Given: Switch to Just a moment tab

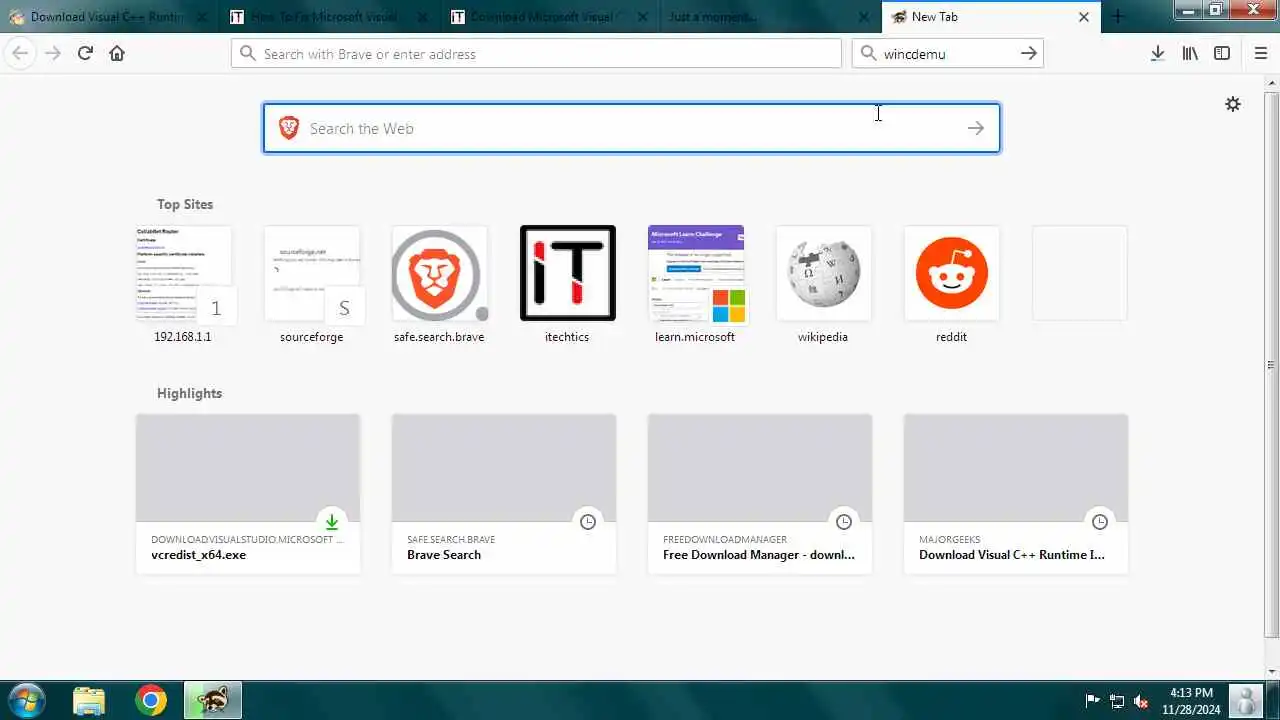Looking at the screenshot, I should pos(770,17).
